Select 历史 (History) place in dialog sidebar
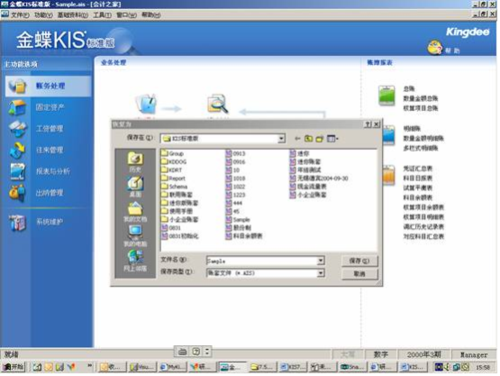 click(x=135, y=162)
